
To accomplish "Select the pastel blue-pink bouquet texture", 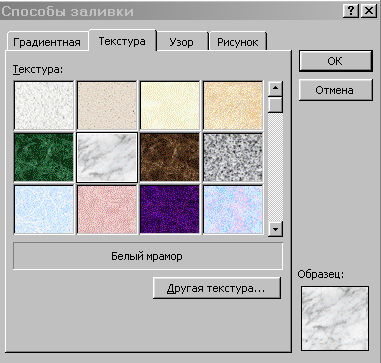I will [233, 209].
